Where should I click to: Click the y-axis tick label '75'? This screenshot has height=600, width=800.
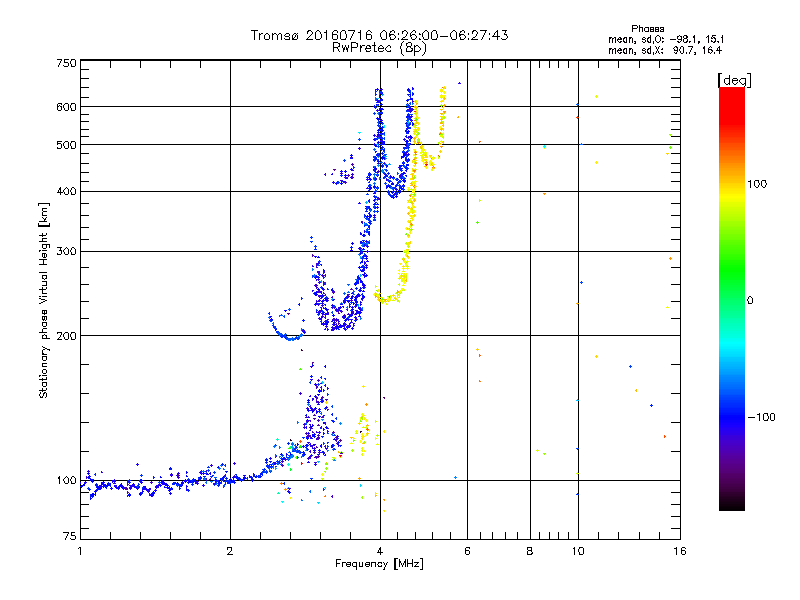(70, 536)
